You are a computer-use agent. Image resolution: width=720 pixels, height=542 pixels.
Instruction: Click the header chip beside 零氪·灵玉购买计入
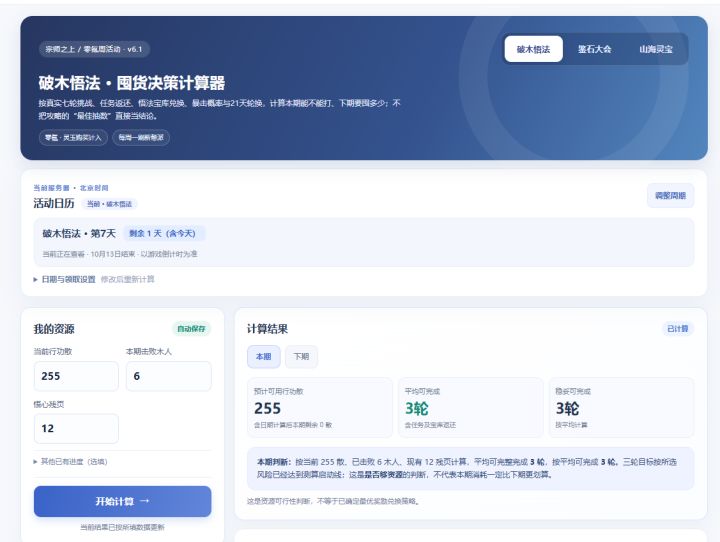tap(141, 137)
